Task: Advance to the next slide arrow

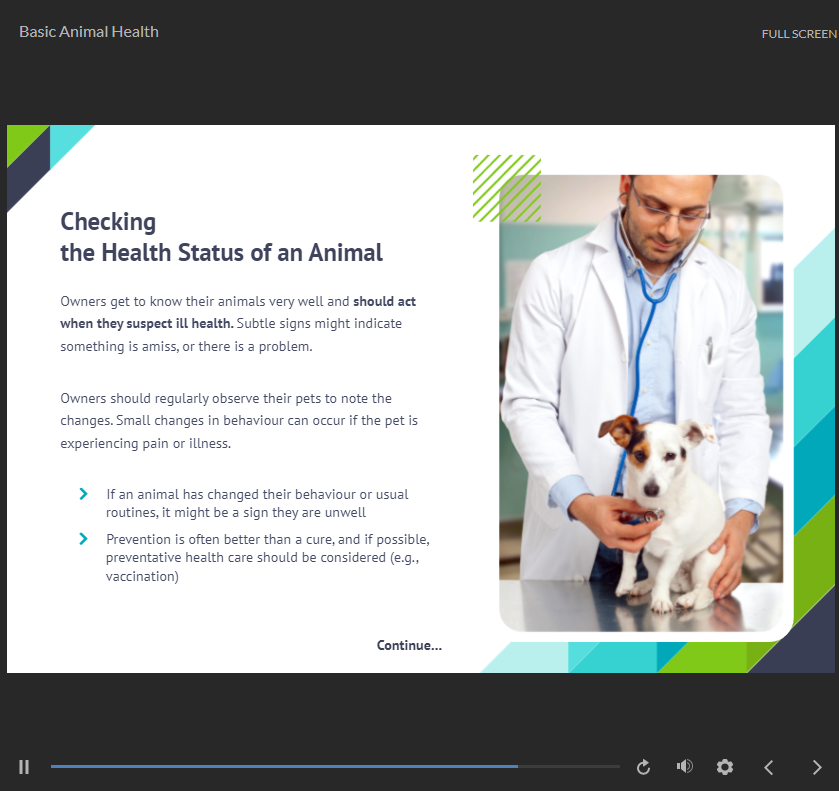Action: tap(816, 767)
